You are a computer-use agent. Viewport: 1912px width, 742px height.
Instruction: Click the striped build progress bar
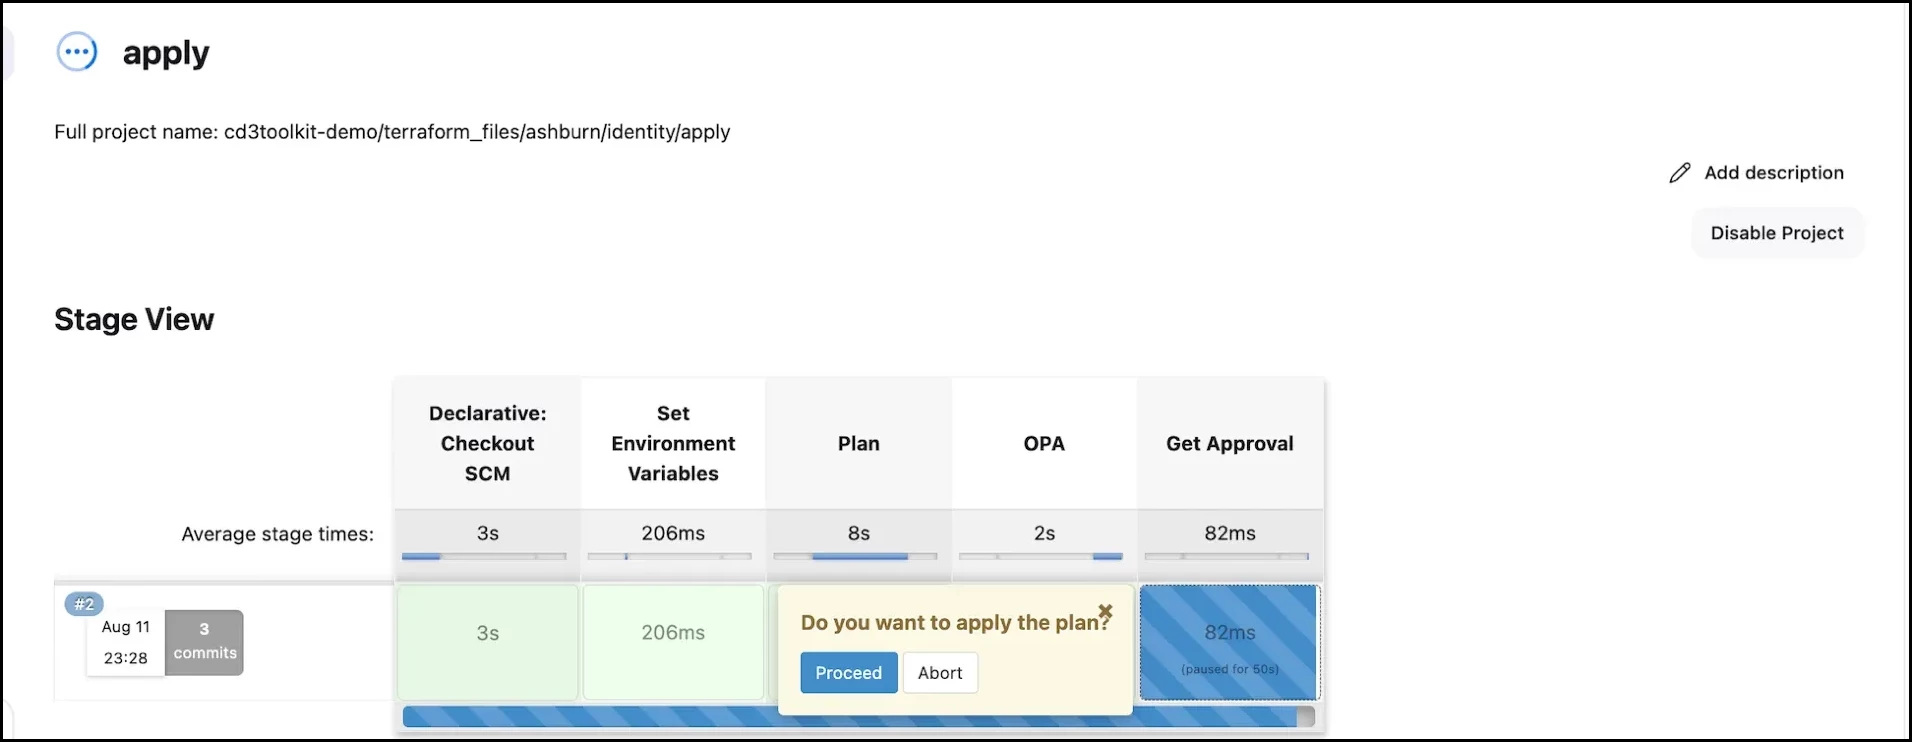click(590, 717)
